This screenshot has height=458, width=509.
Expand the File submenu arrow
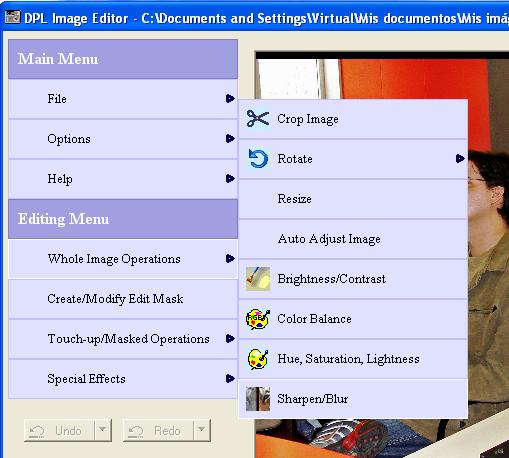pos(230,99)
